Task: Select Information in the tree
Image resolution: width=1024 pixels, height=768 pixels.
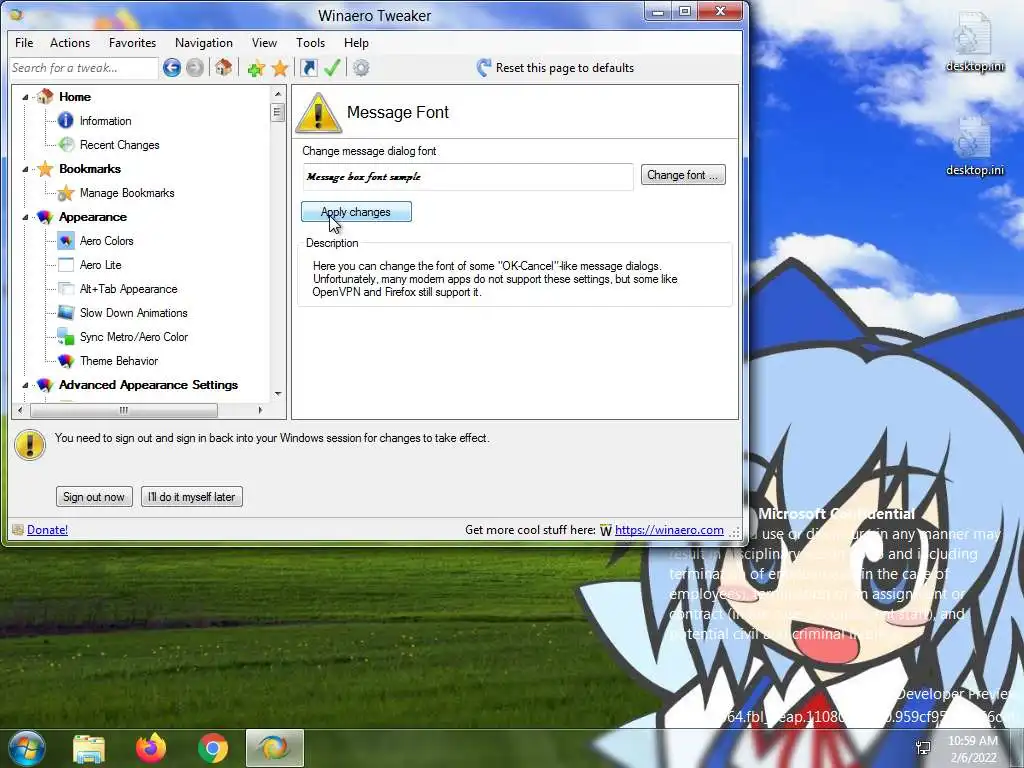Action: (x=106, y=121)
